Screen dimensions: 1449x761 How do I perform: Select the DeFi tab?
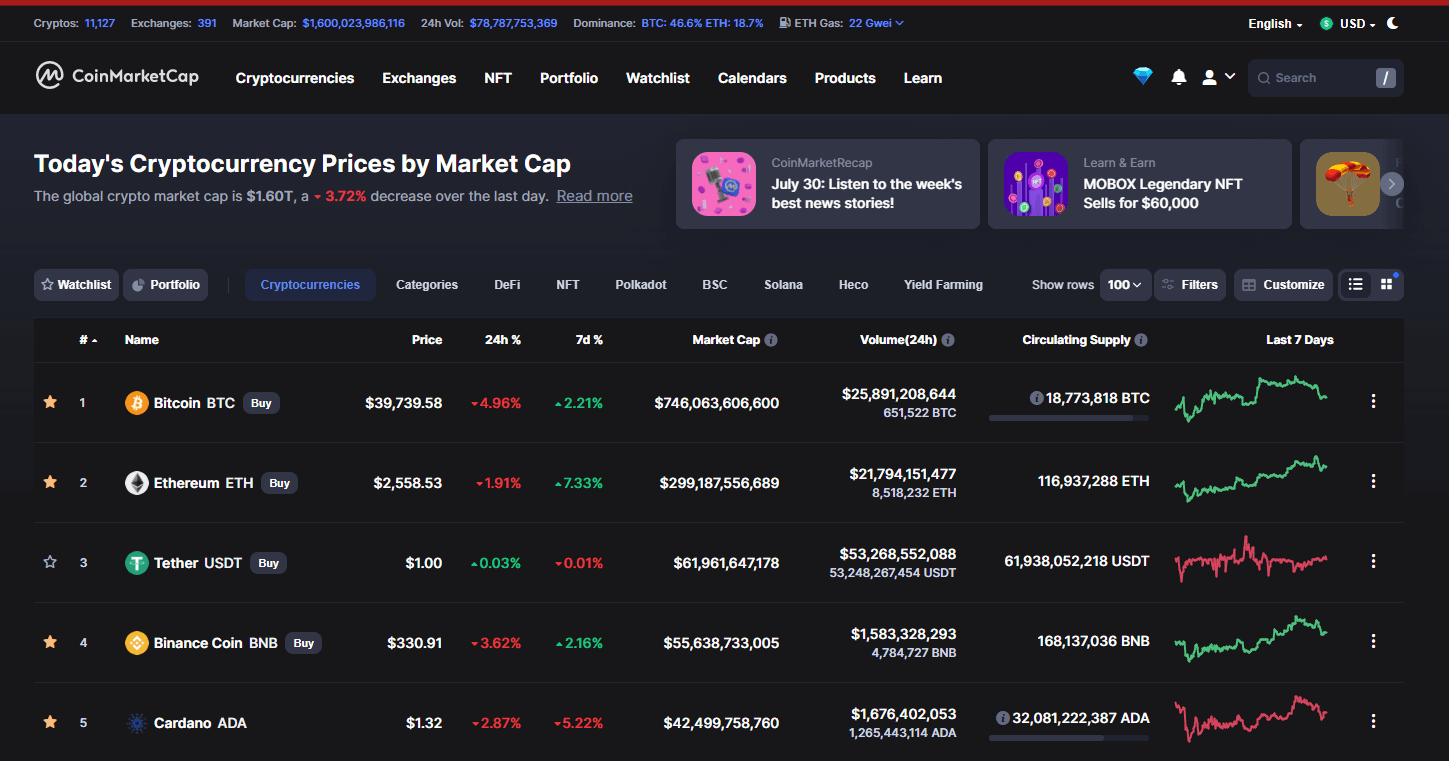pos(507,285)
